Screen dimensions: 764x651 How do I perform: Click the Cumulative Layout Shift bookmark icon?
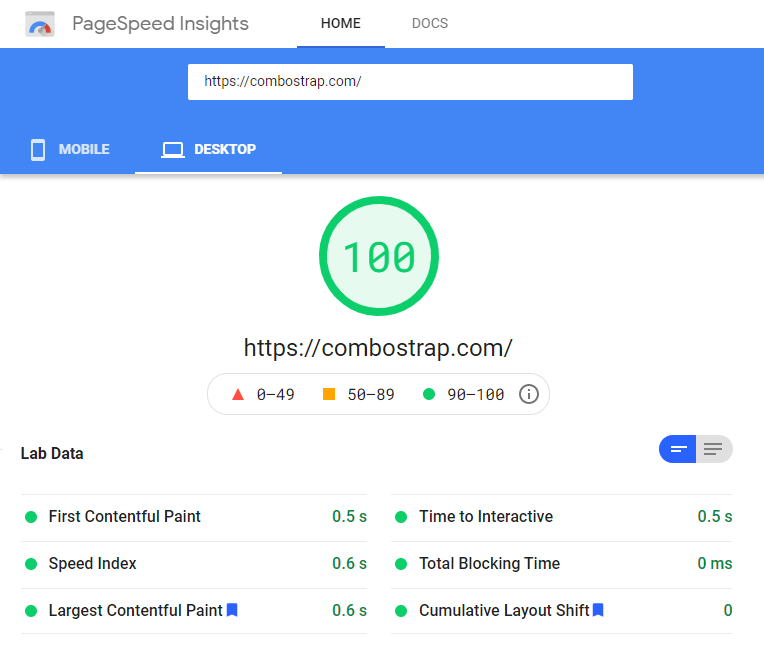point(598,610)
